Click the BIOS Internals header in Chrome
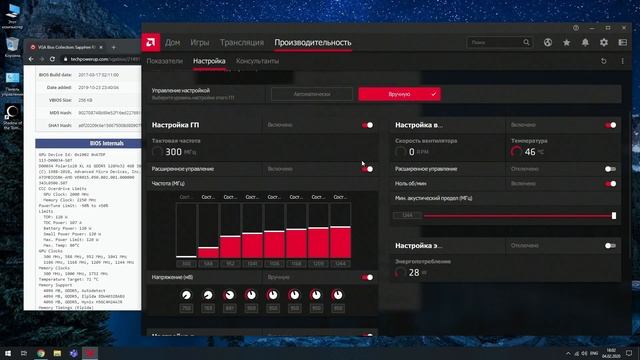 [89, 143]
